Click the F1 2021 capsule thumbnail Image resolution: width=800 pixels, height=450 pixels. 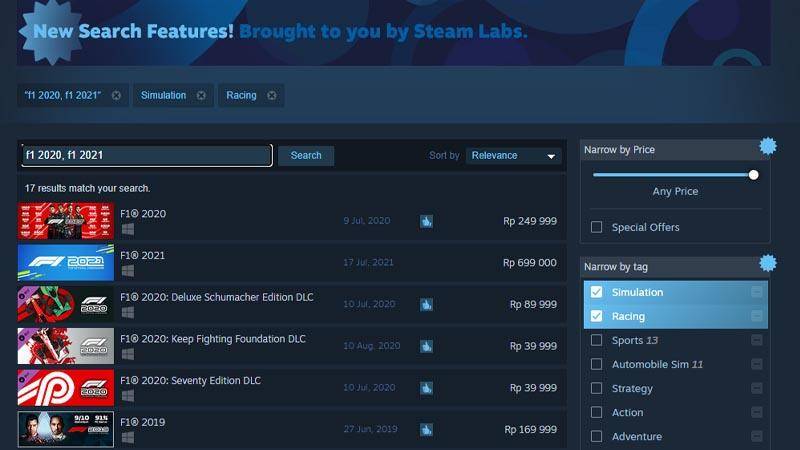click(66, 263)
